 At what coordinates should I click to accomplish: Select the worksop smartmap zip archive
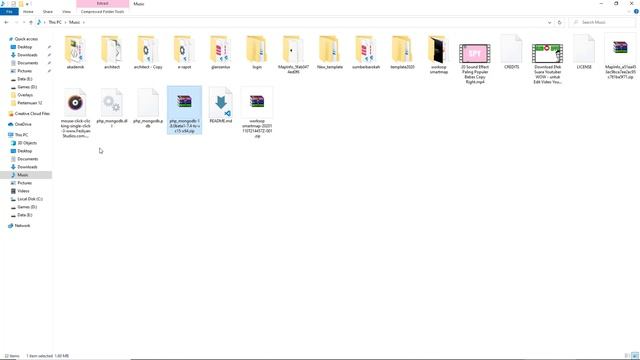click(257, 113)
